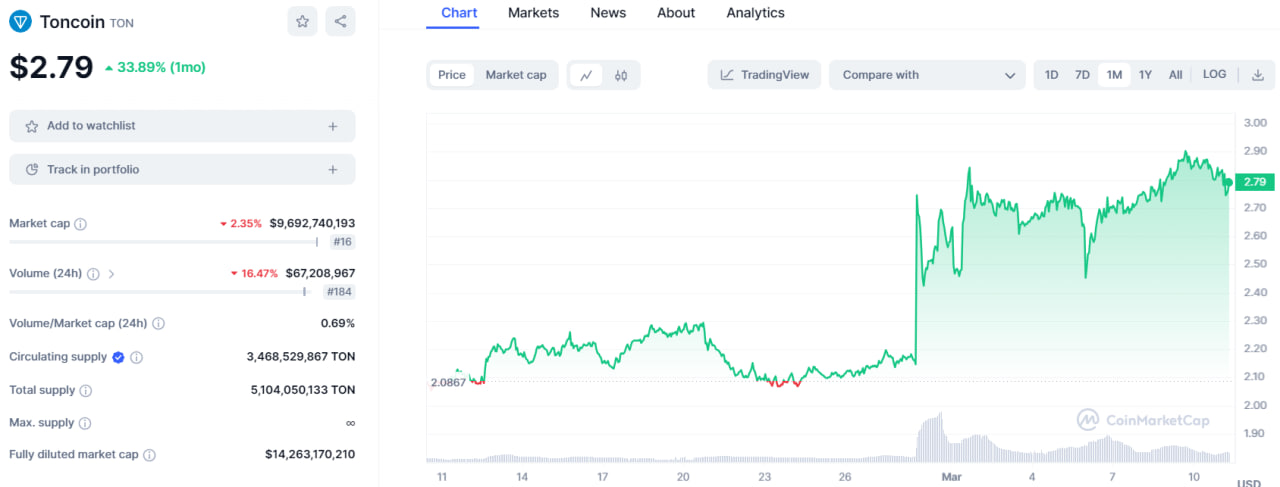The image size is (1280, 487).
Task: Open the Compare with dropdown
Action: click(927, 75)
